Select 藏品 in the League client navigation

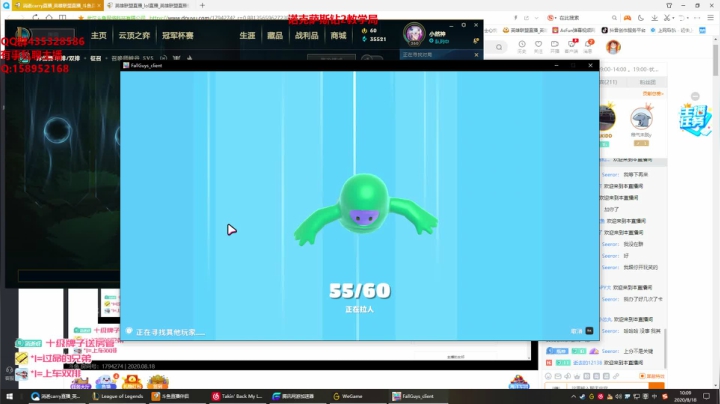click(275, 35)
